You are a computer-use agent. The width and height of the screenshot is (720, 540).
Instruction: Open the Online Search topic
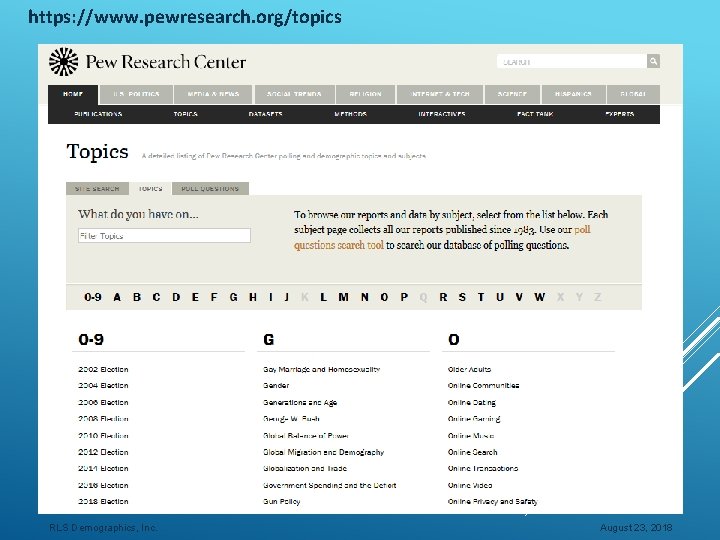click(x=472, y=452)
